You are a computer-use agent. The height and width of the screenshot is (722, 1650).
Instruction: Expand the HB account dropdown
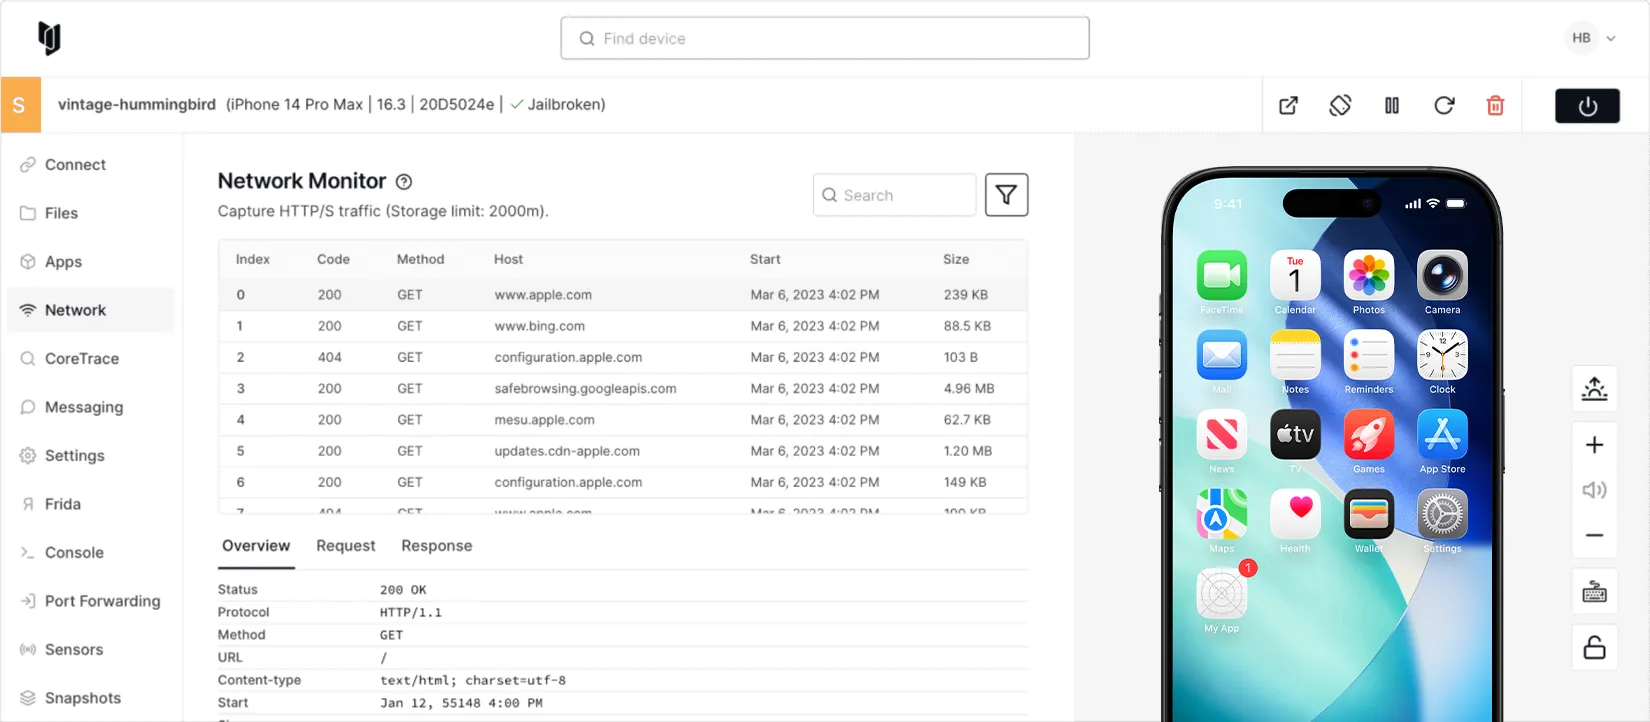pyautogui.click(x=1592, y=38)
